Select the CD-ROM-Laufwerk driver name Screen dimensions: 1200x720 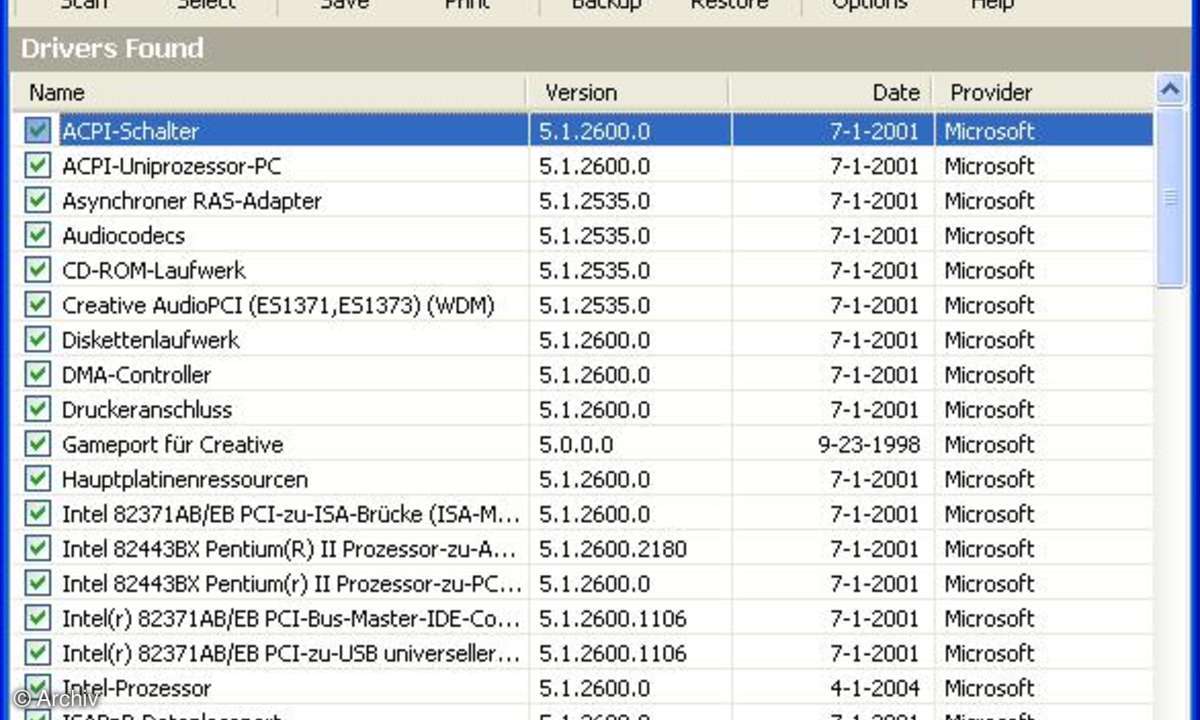[154, 270]
